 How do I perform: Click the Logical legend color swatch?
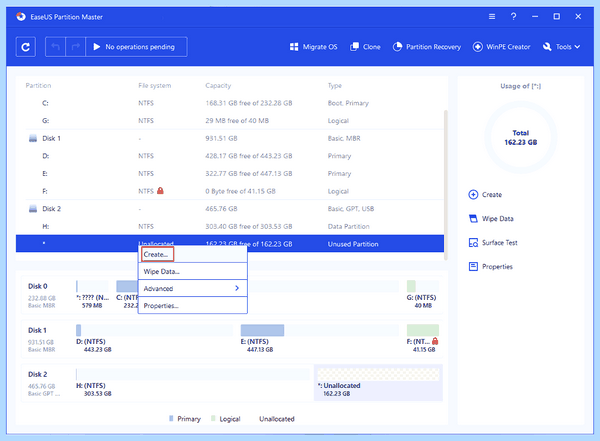tap(213, 418)
